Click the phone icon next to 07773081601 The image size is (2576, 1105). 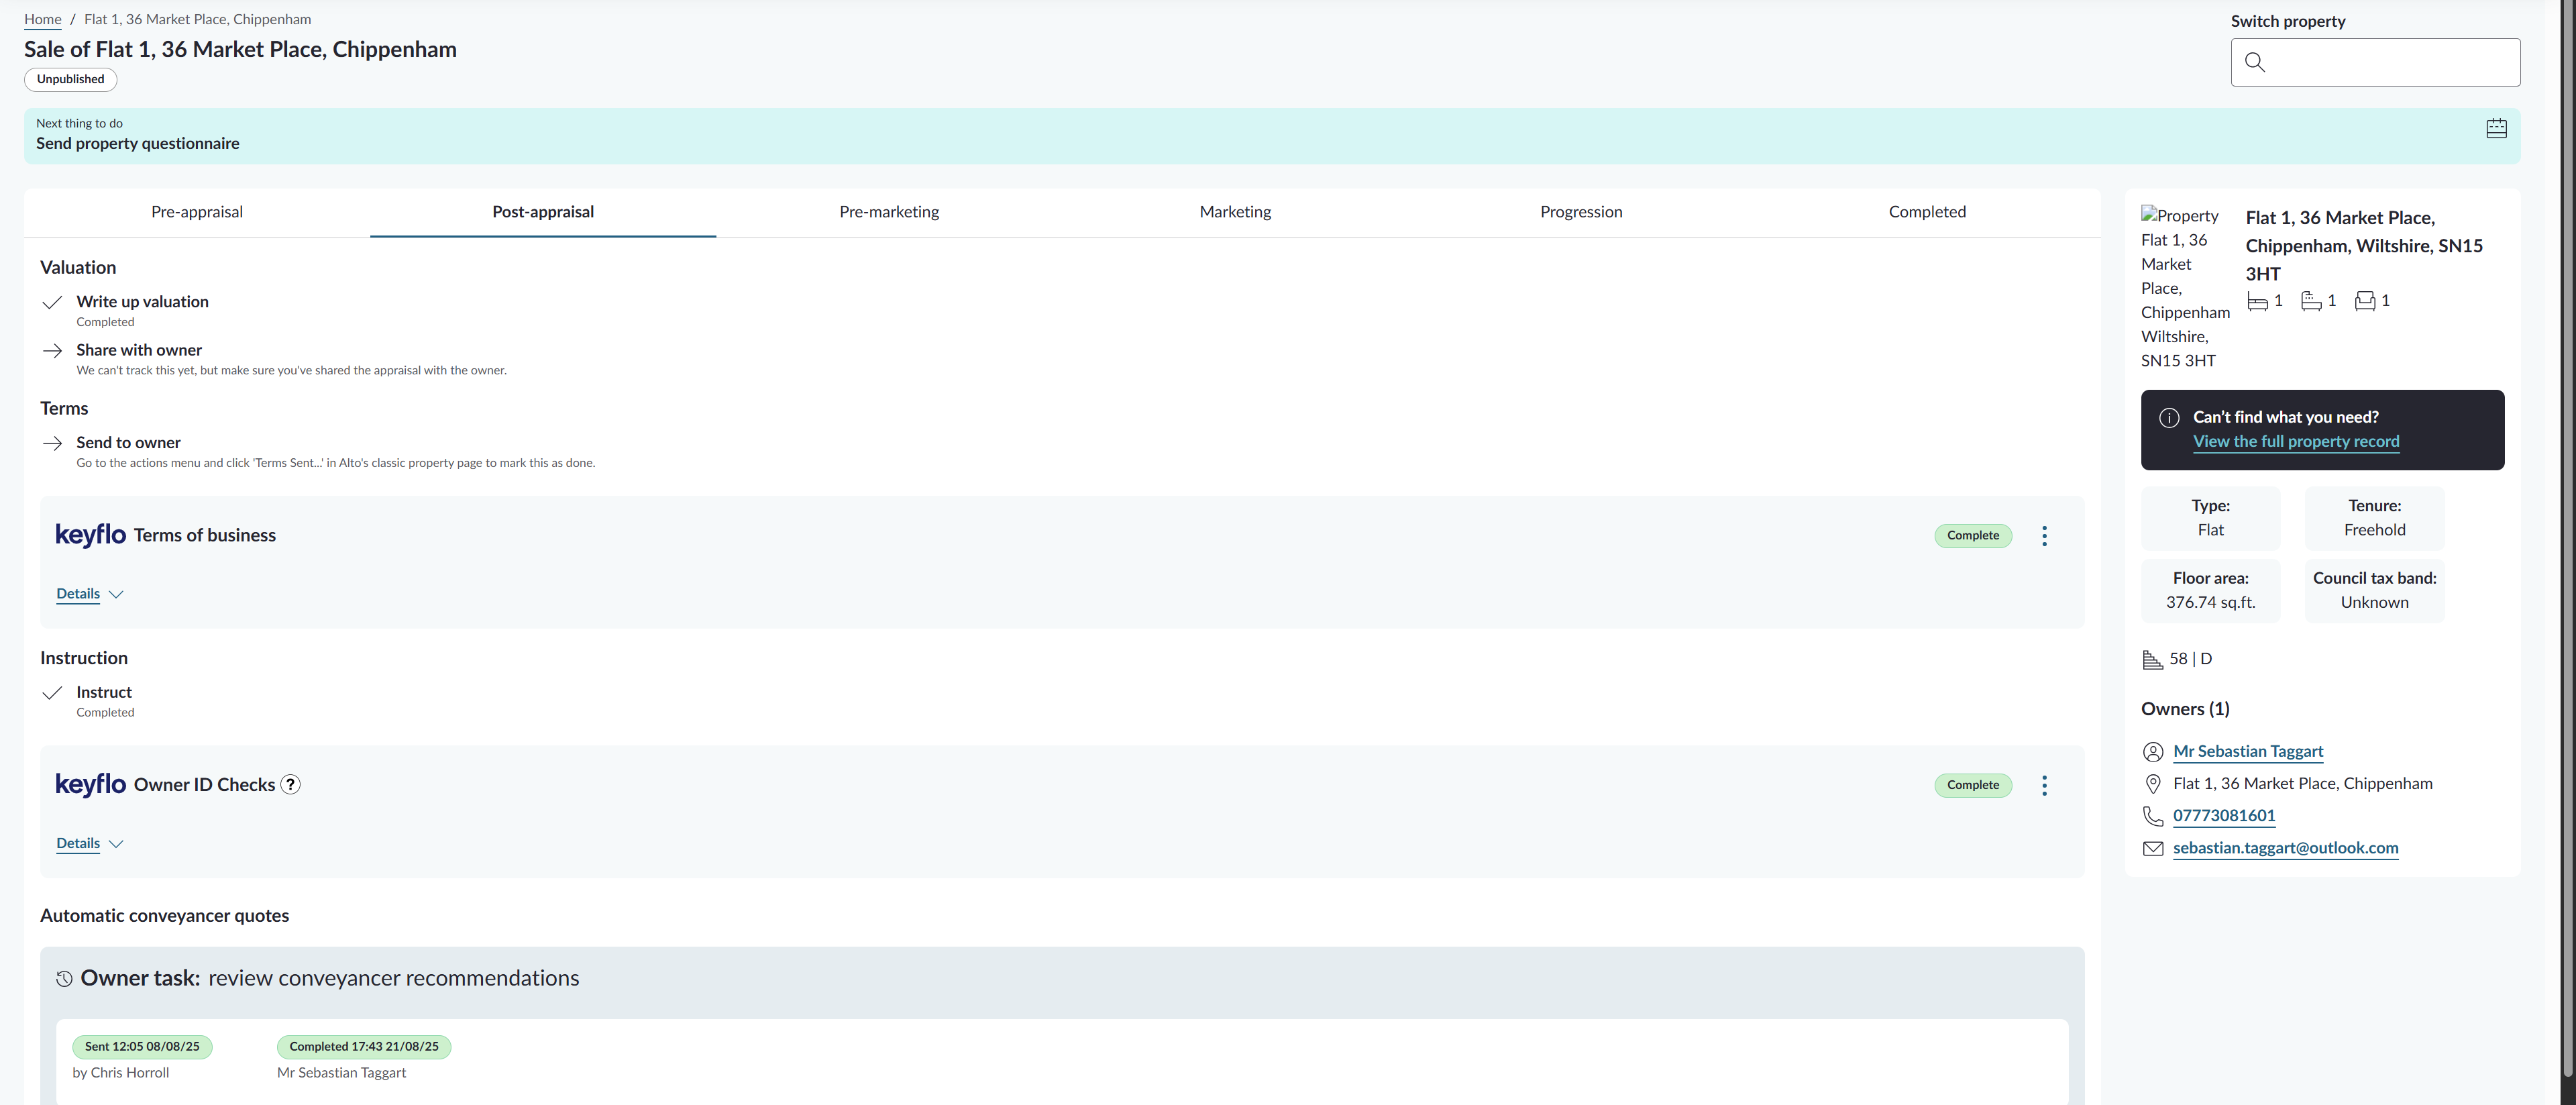click(x=2153, y=816)
